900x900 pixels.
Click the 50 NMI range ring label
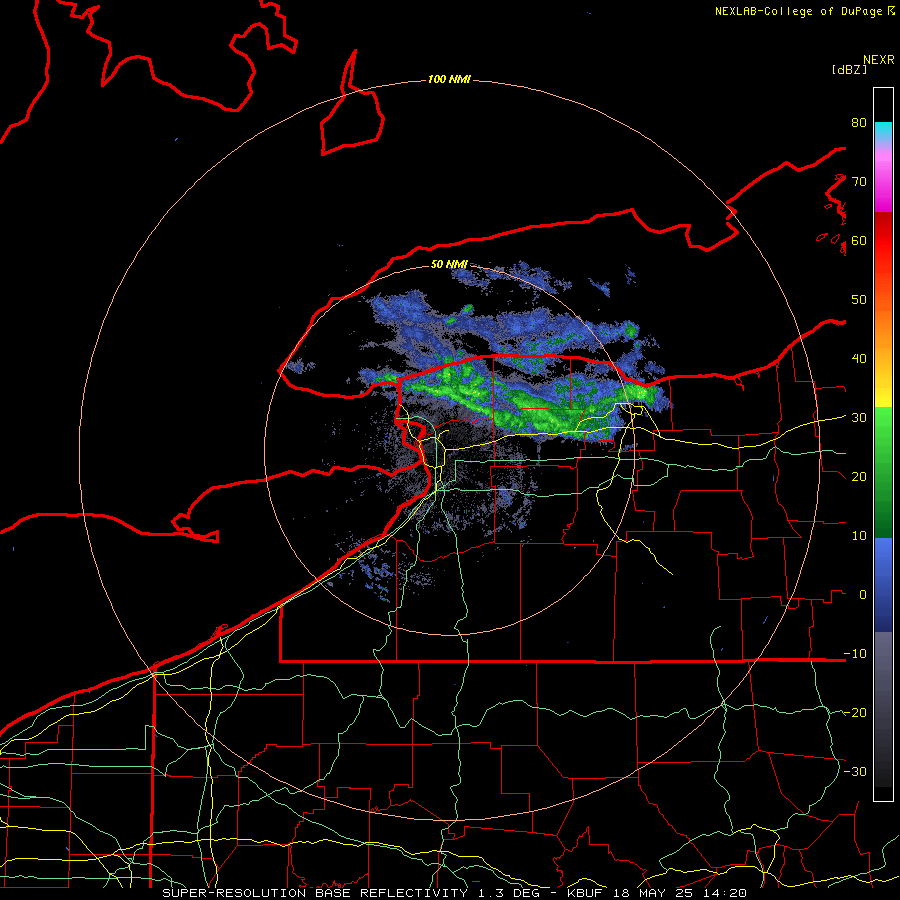(x=449, y=265)
